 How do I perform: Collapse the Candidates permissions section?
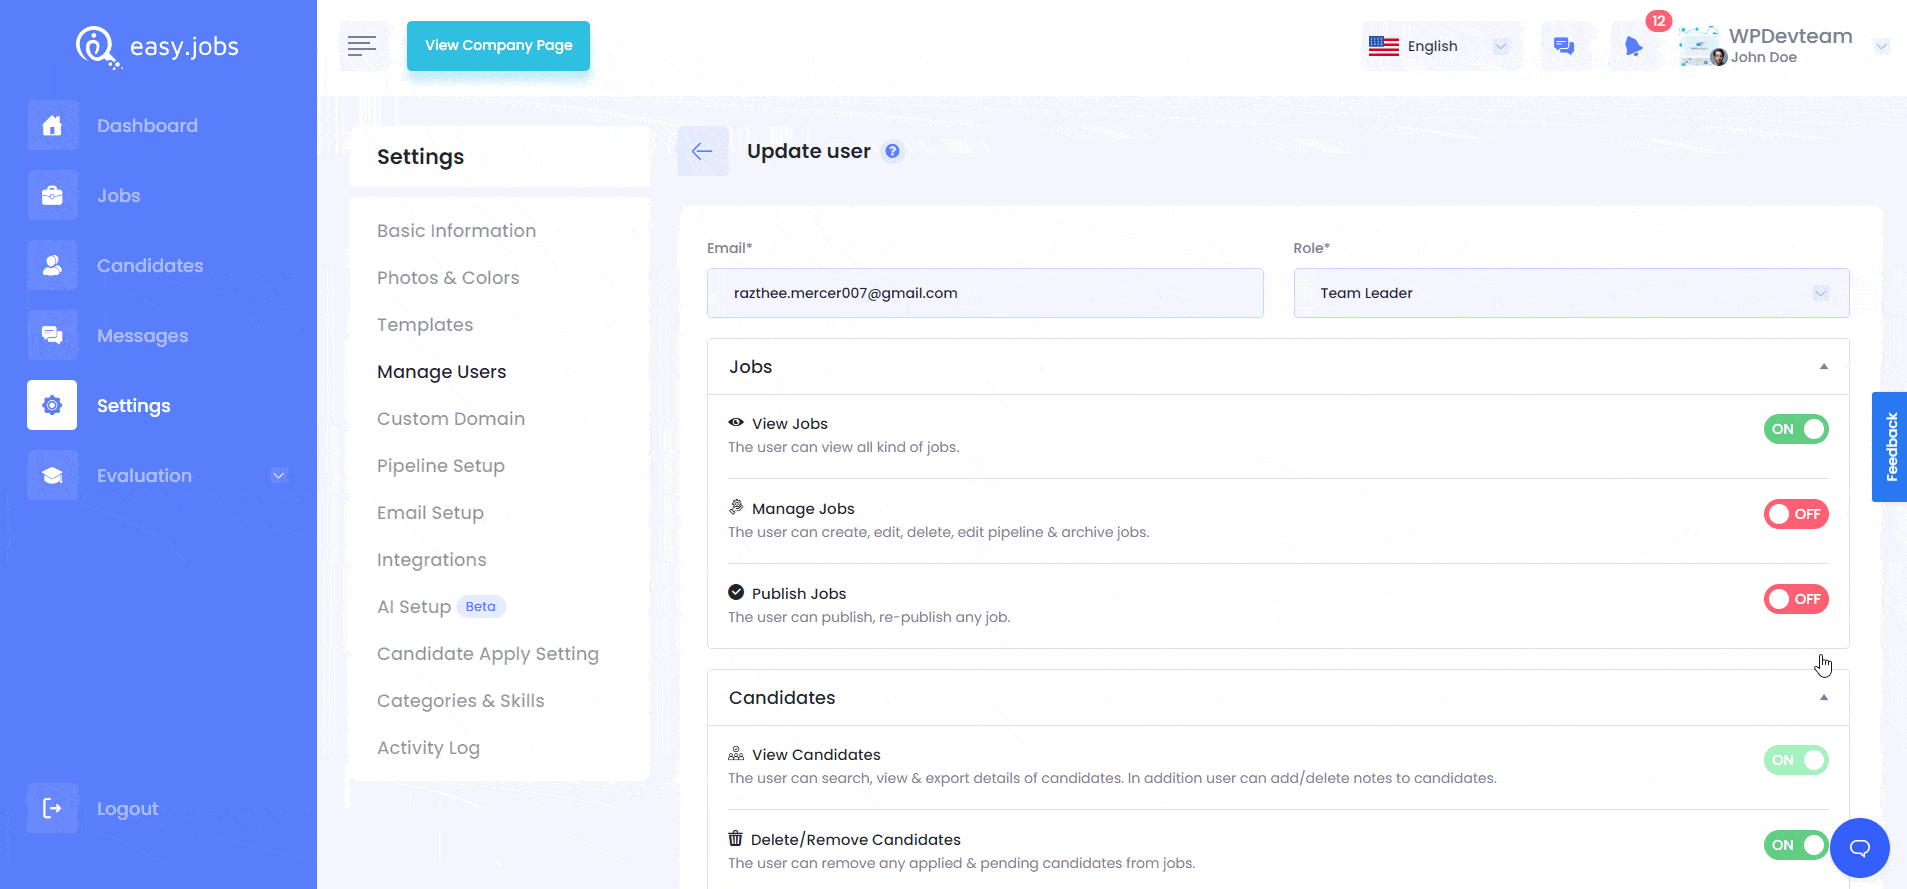coord(1824,698)
